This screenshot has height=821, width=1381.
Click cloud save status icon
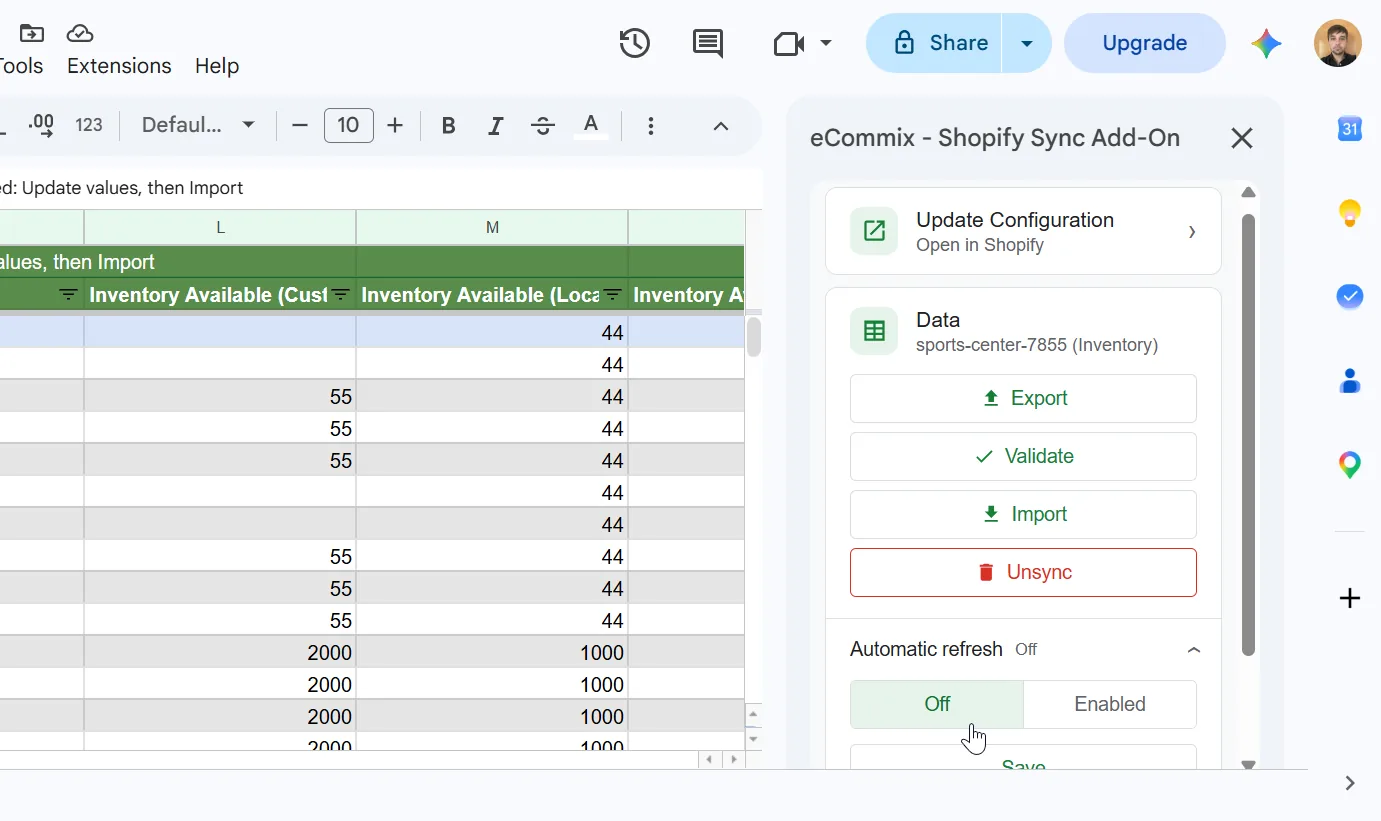[80, 33]
